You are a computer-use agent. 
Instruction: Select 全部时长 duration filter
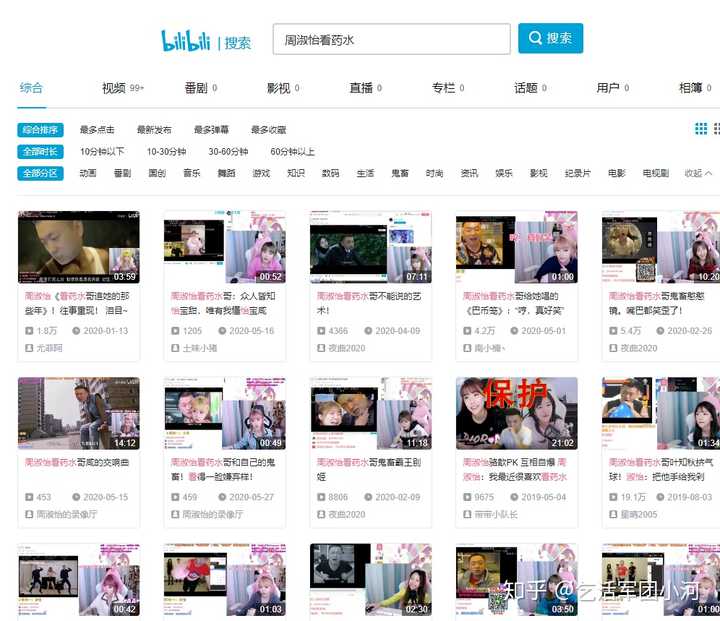(x=40, y=152)
